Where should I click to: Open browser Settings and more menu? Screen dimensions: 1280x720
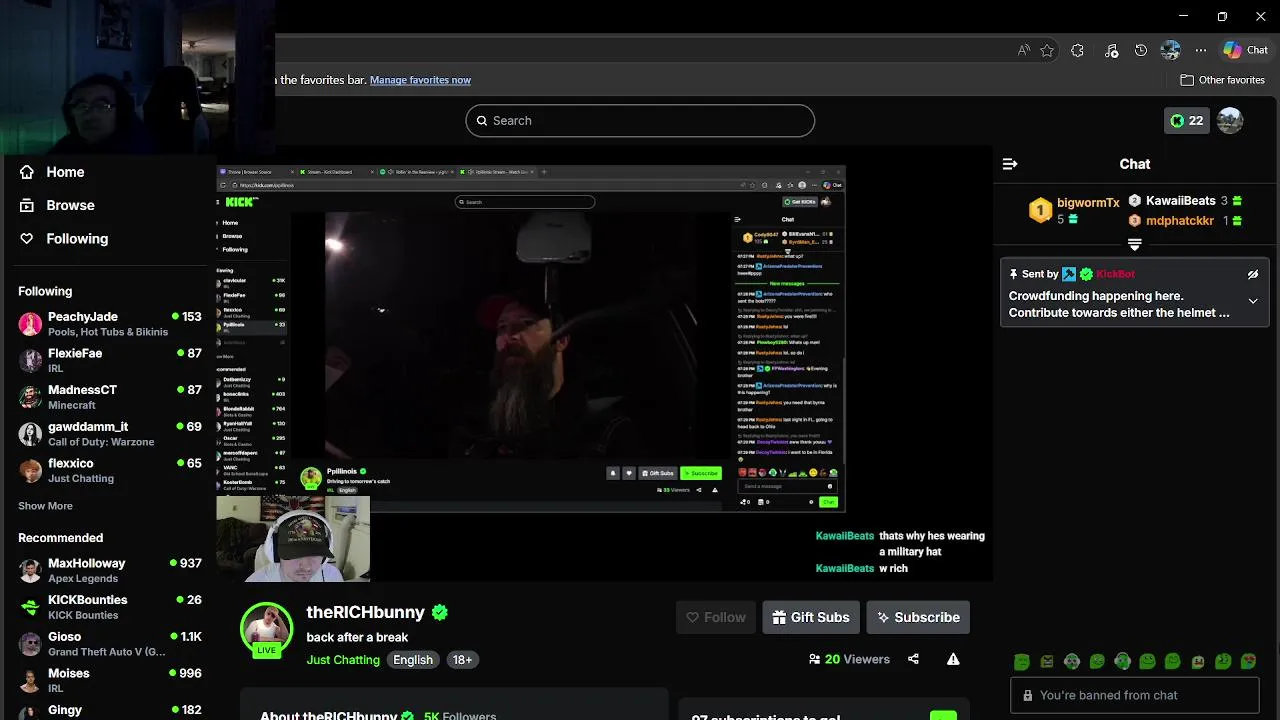1201,50
